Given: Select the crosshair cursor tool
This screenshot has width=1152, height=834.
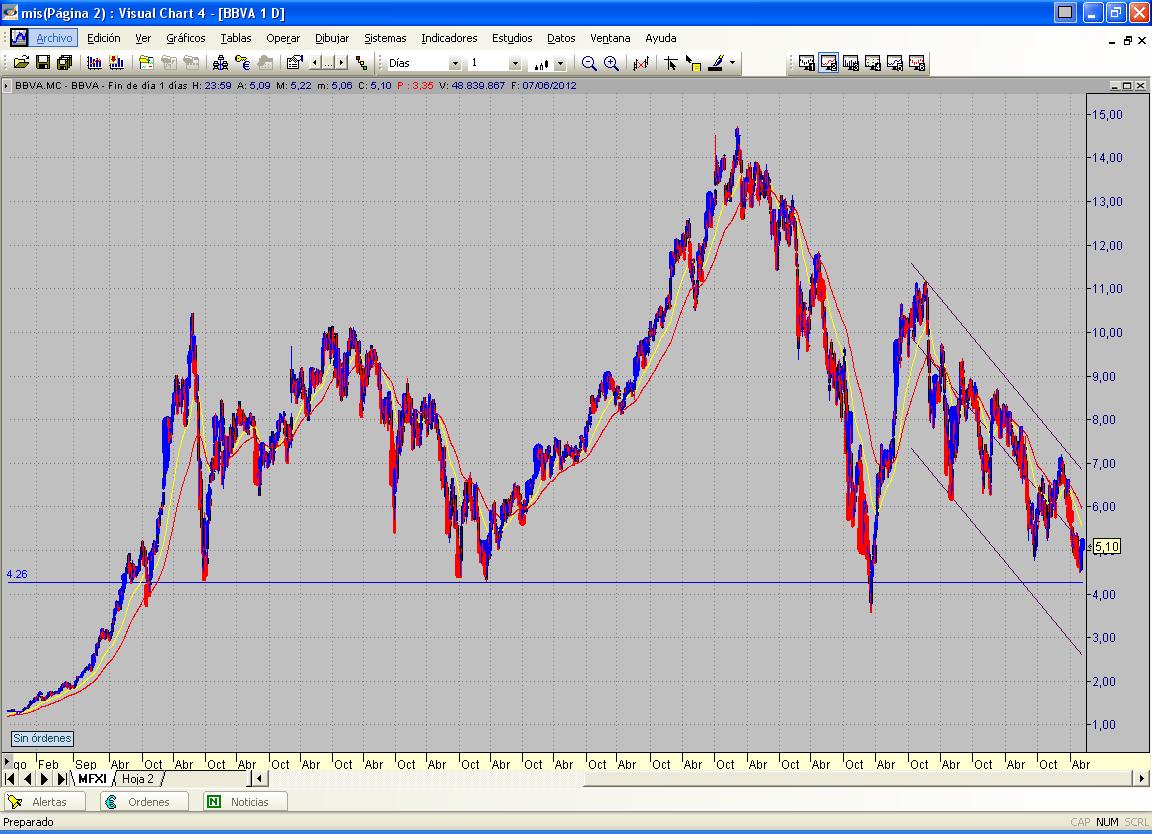Looking at the screenshot, I should pyautogui.click(x=670, y=63).
